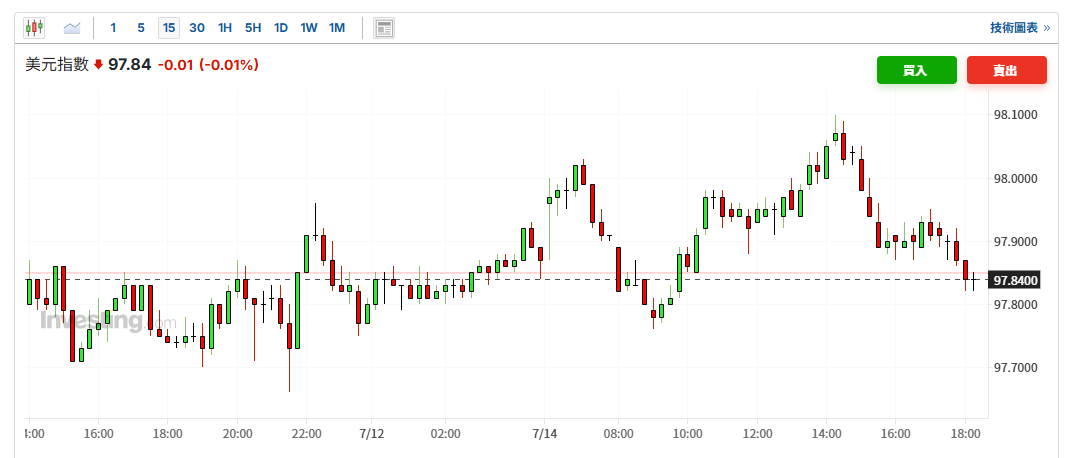Image resolution: width=1069 pixels, height=458 pixels.
Task: Switch to the area chart type icon
Action: [x=72, y=28]
